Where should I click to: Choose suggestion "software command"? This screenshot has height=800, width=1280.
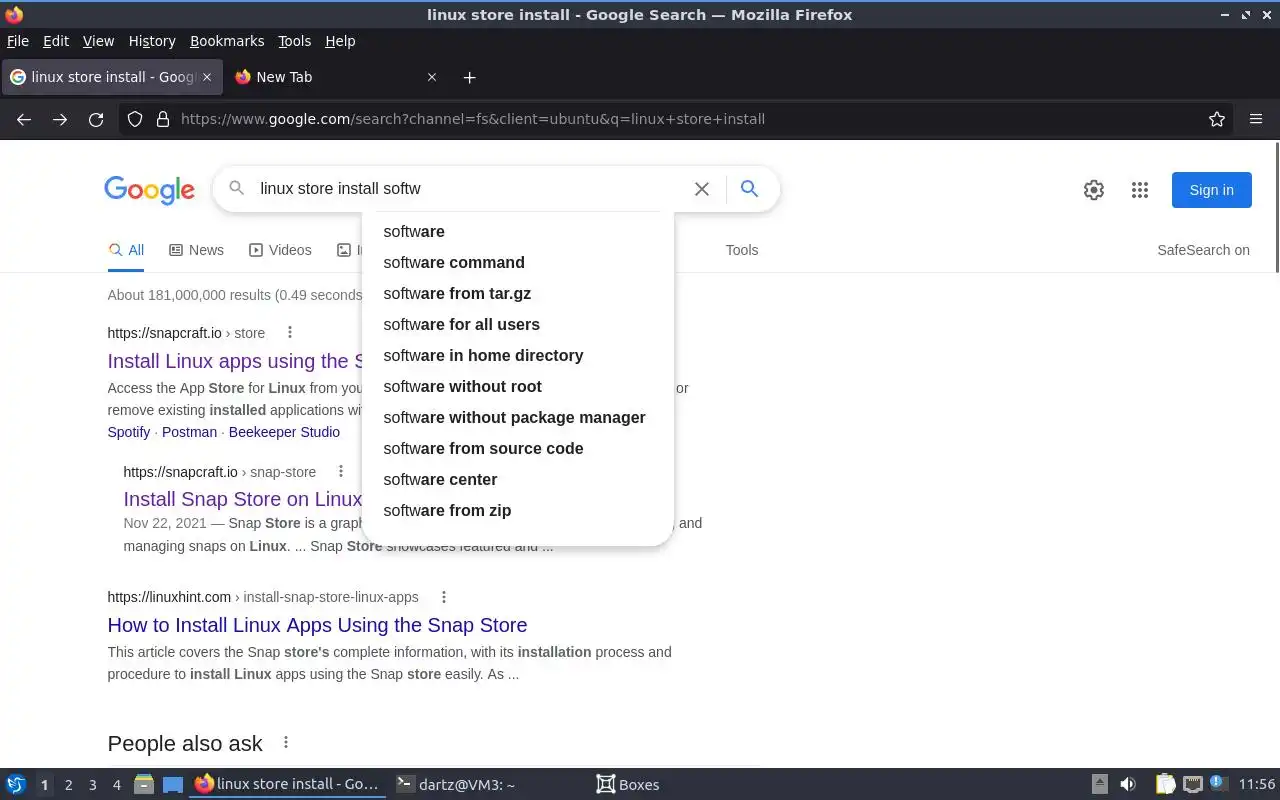point(518,262)
